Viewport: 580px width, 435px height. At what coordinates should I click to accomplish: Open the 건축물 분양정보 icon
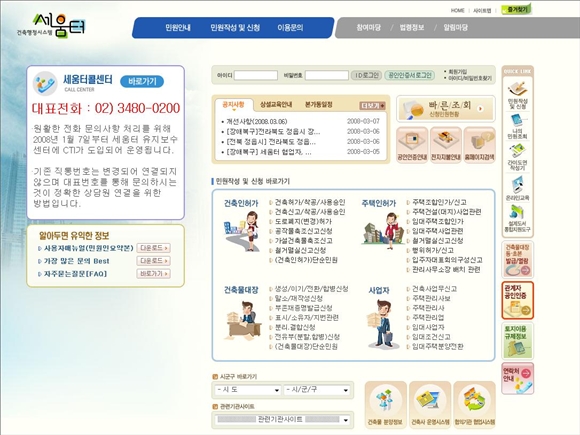point(385,404)
